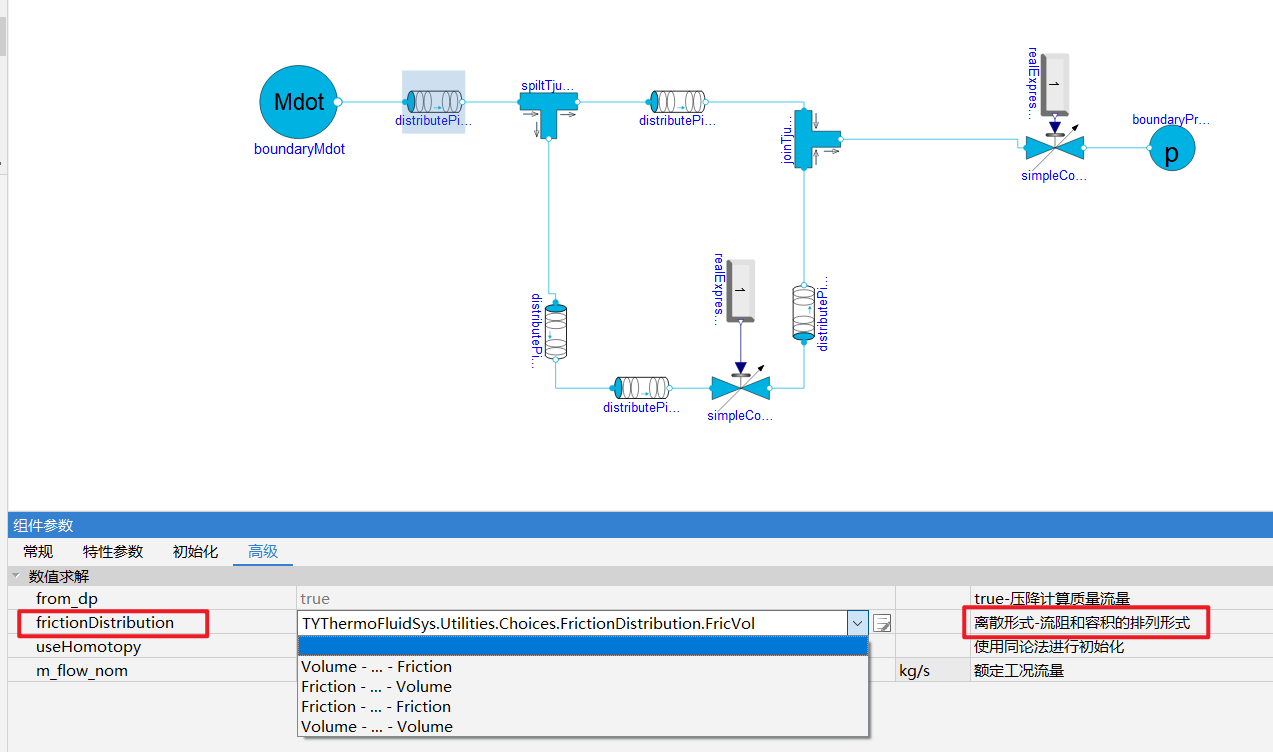Select the blank highlighted dropdown option

point(583,647)
